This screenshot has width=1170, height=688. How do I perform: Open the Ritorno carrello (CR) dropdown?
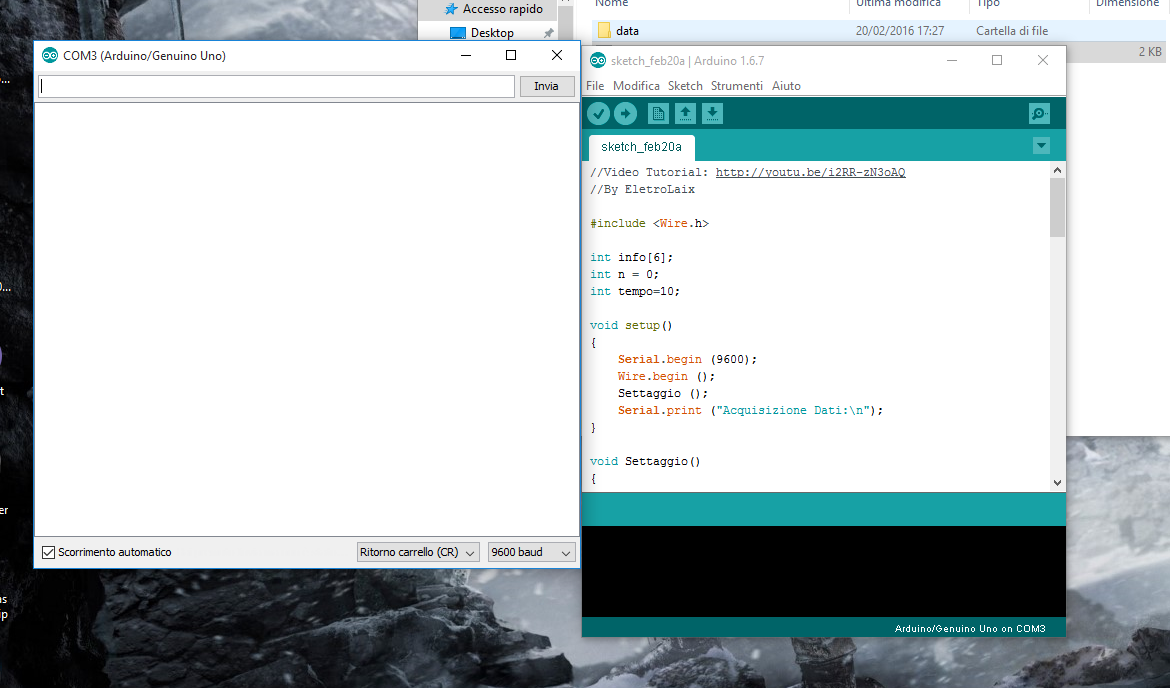pyautogui.click(x=417, y=551)
